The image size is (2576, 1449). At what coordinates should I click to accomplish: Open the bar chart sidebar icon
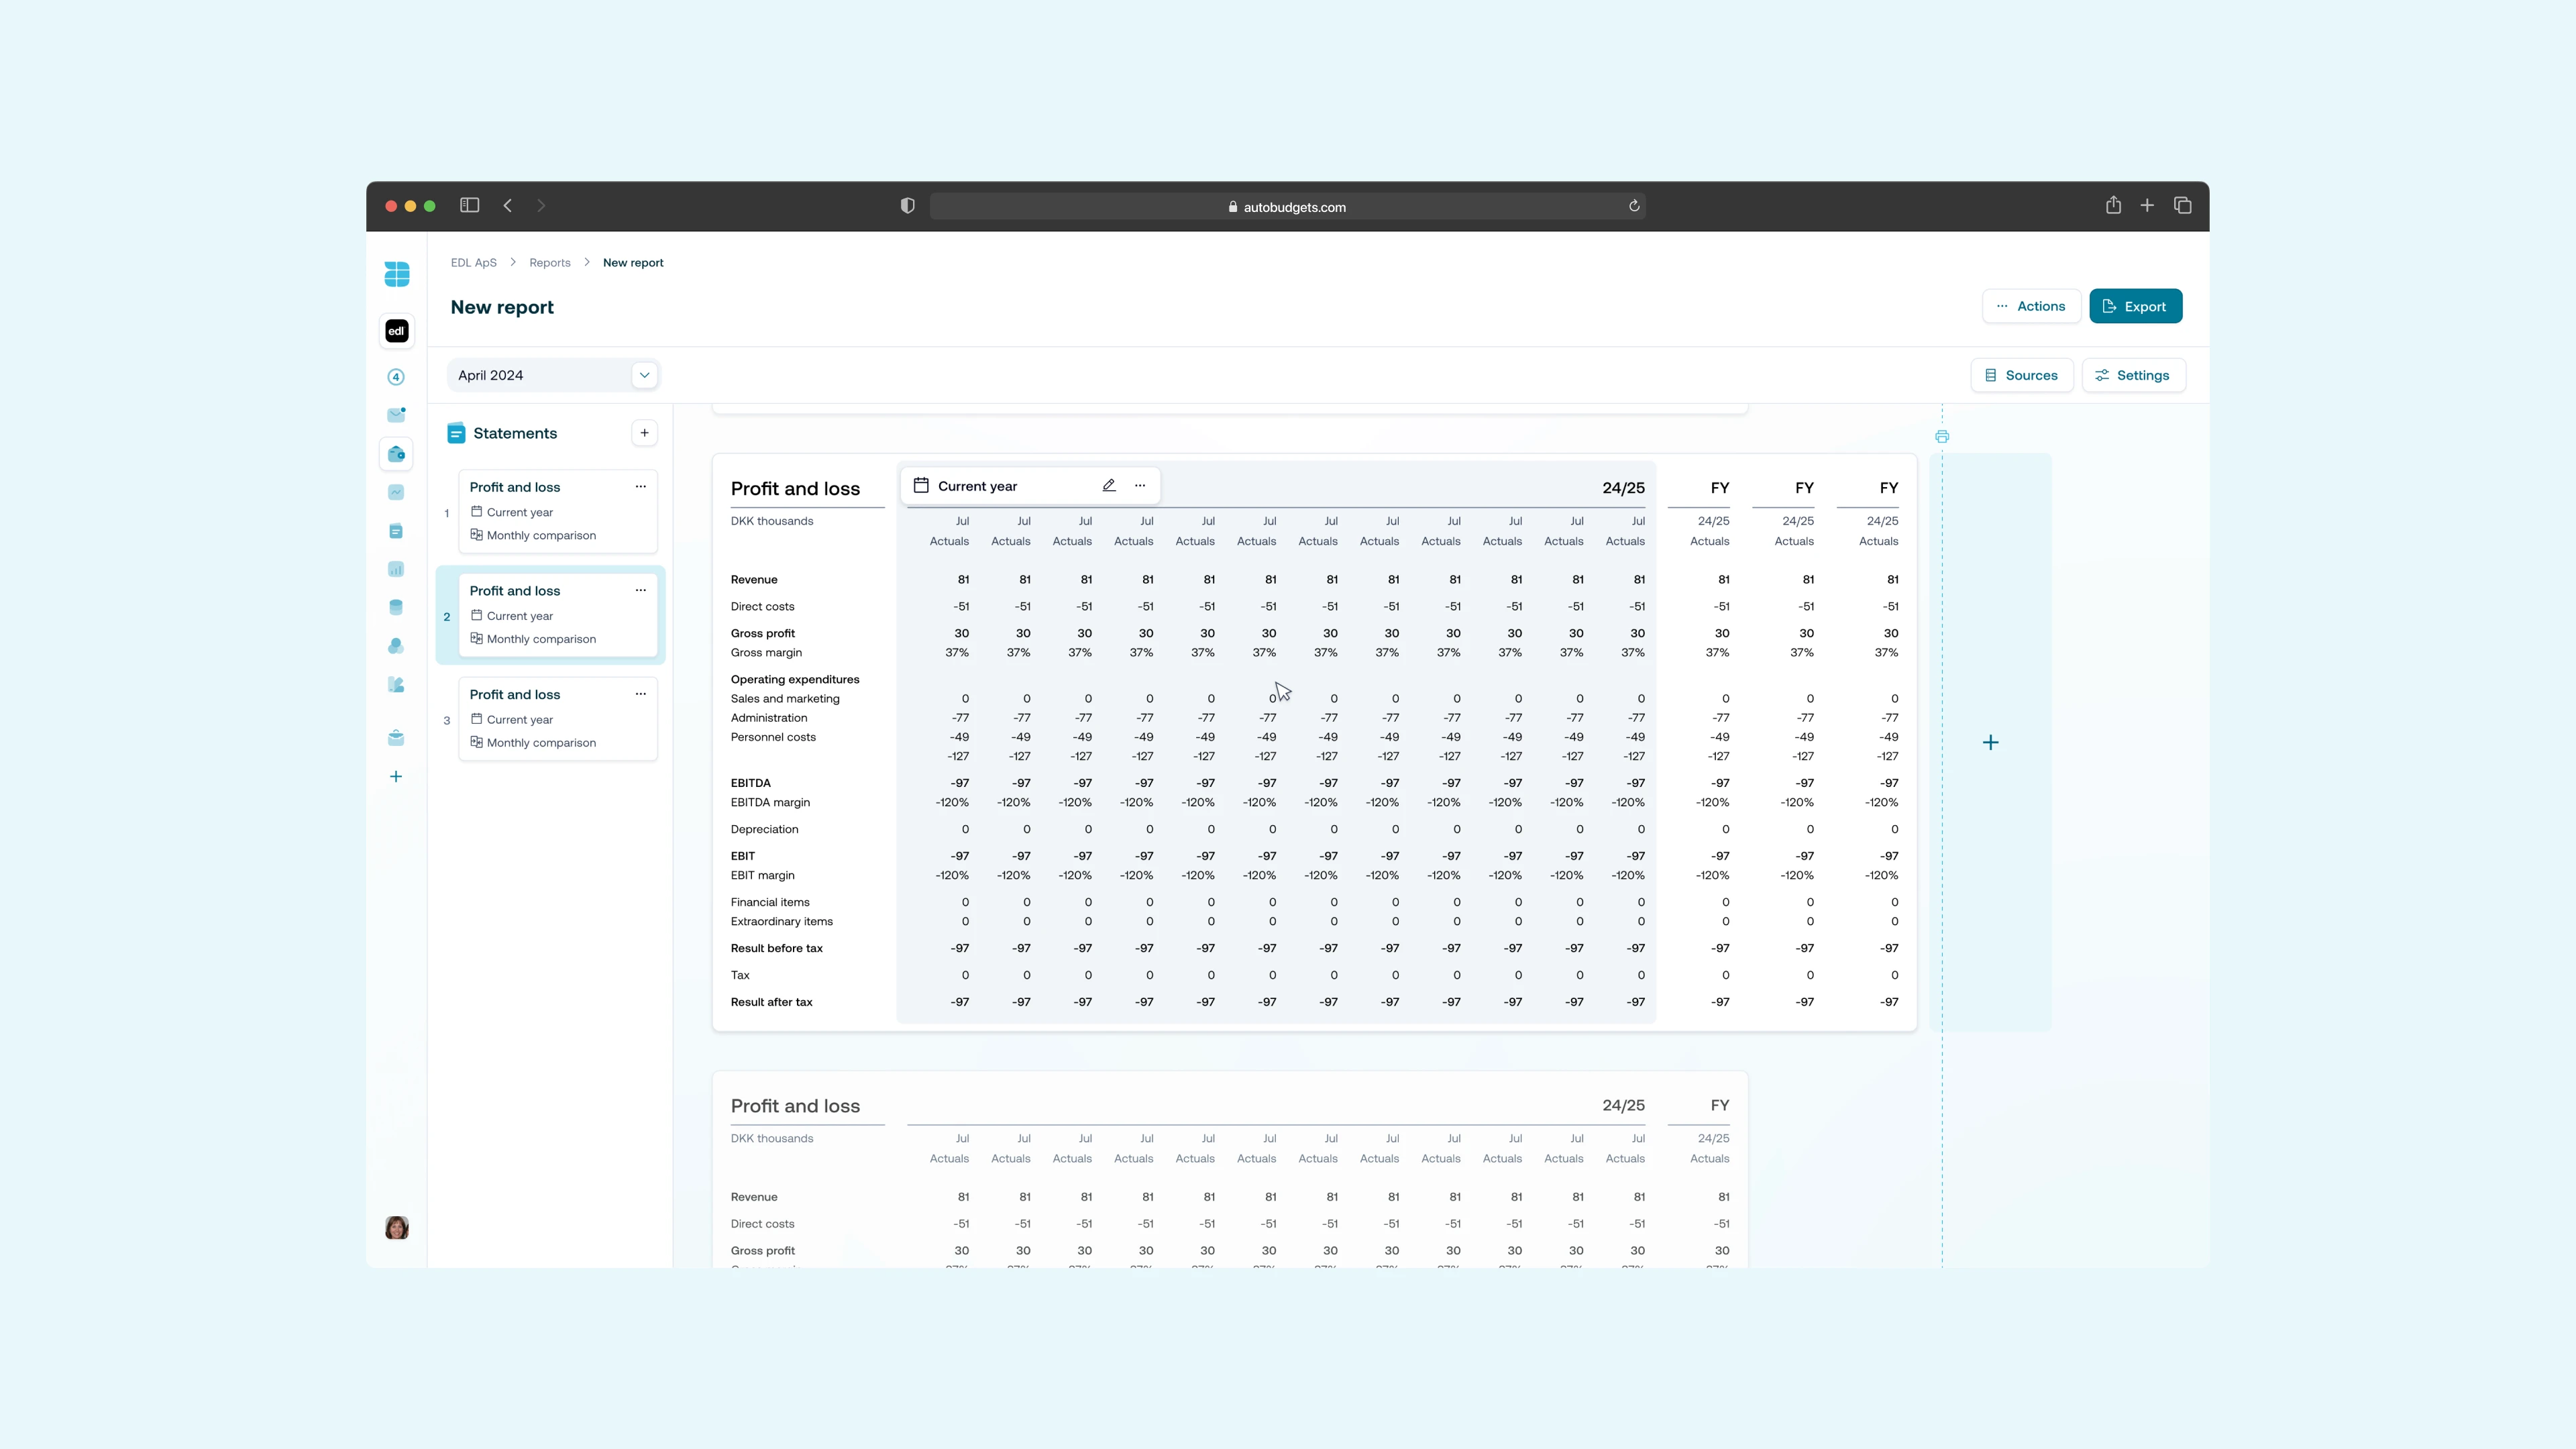coord(396,569)
